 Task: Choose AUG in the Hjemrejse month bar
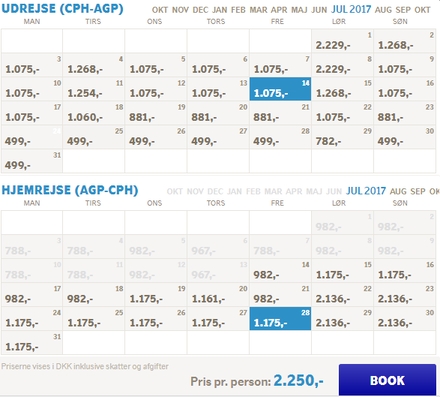pyautogui.click(x=398, y=191)
